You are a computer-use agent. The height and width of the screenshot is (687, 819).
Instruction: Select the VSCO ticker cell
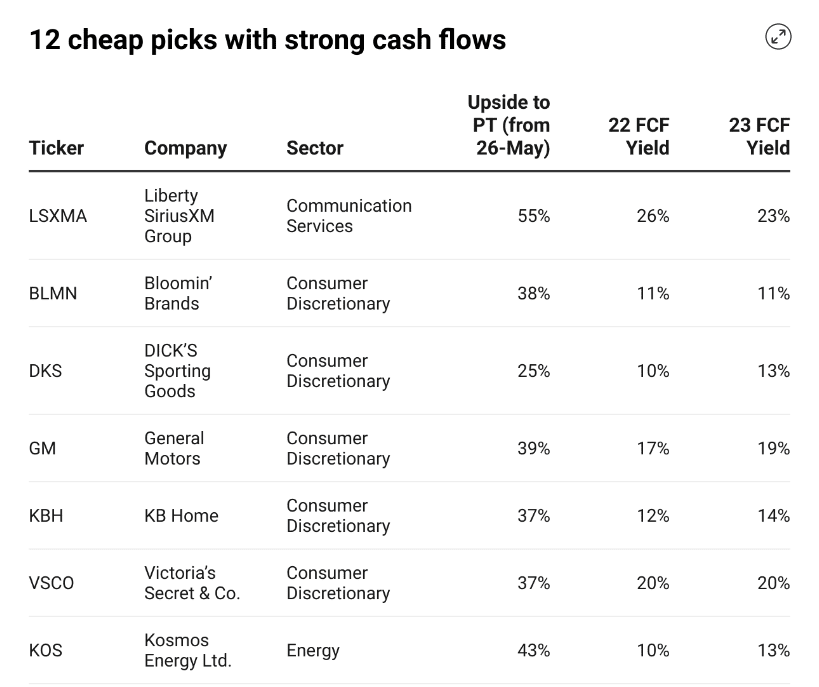(51, 583)
